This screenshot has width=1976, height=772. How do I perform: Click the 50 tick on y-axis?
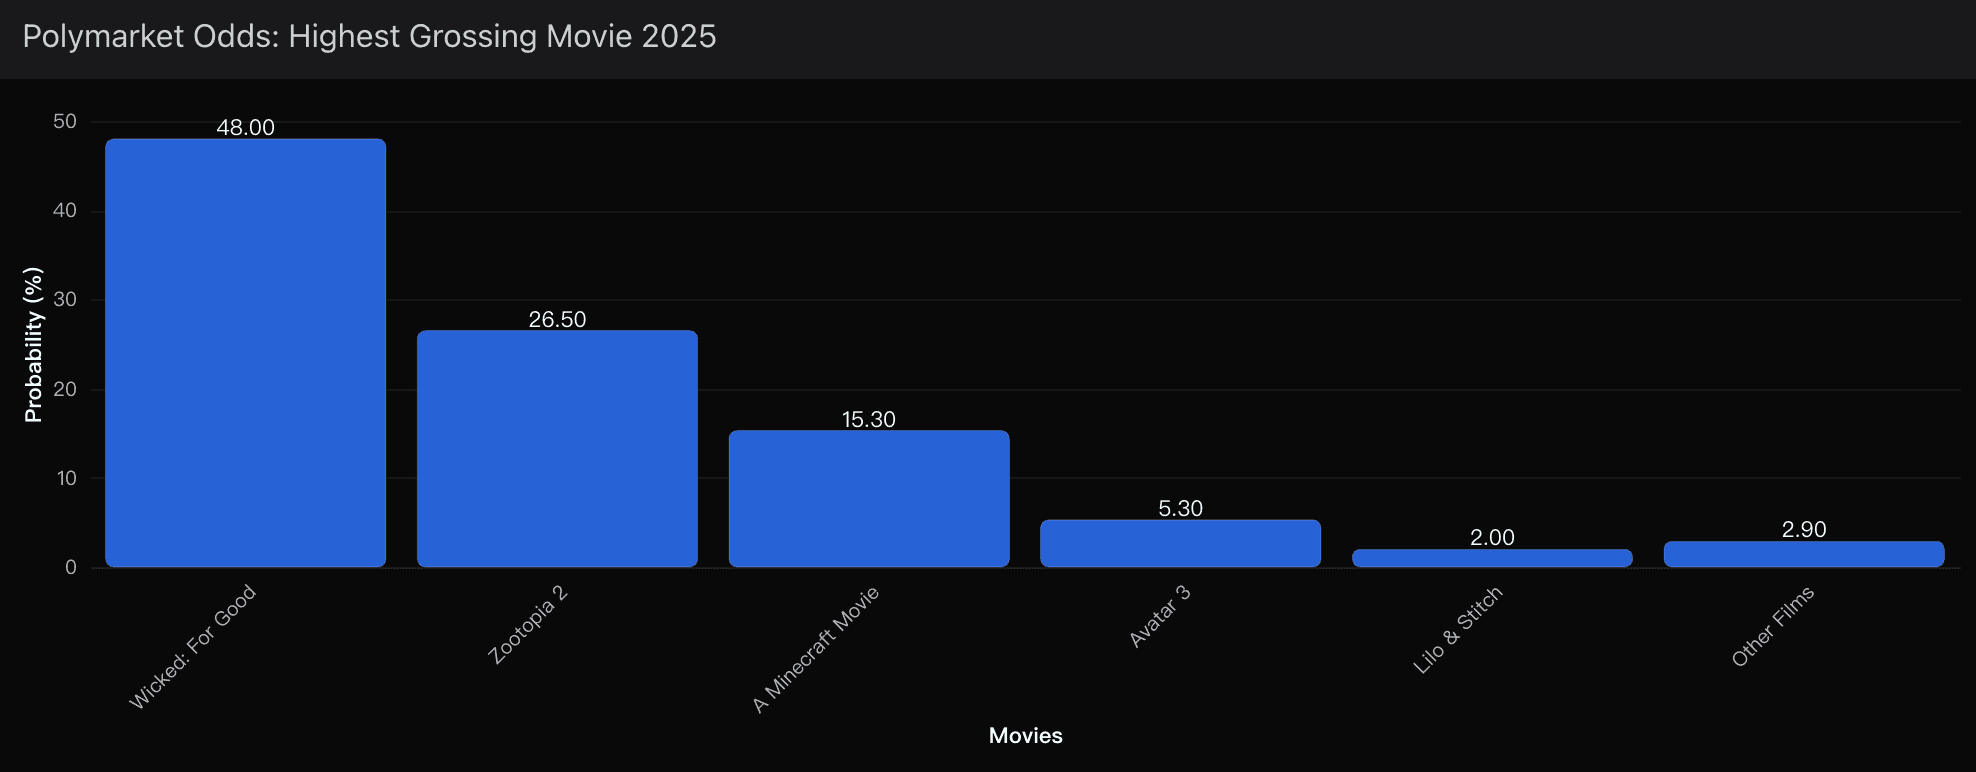pos(65,121)
